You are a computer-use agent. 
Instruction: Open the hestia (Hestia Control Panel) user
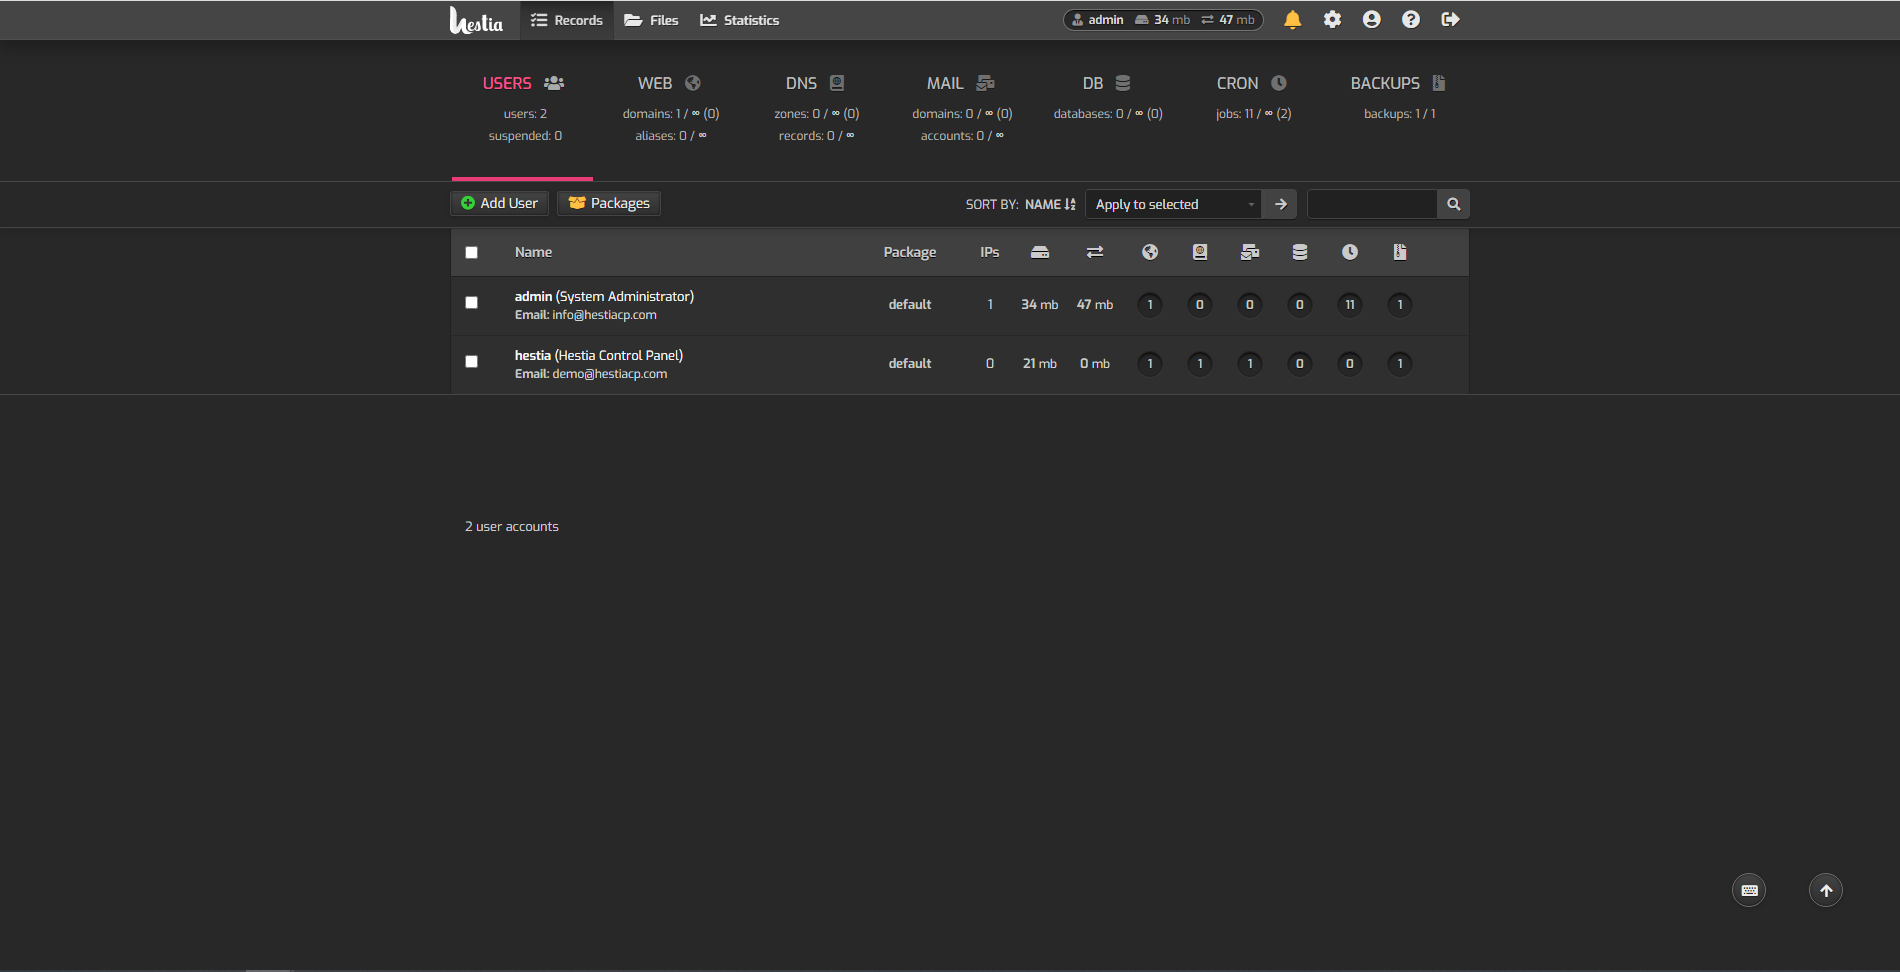click(599, 355)
